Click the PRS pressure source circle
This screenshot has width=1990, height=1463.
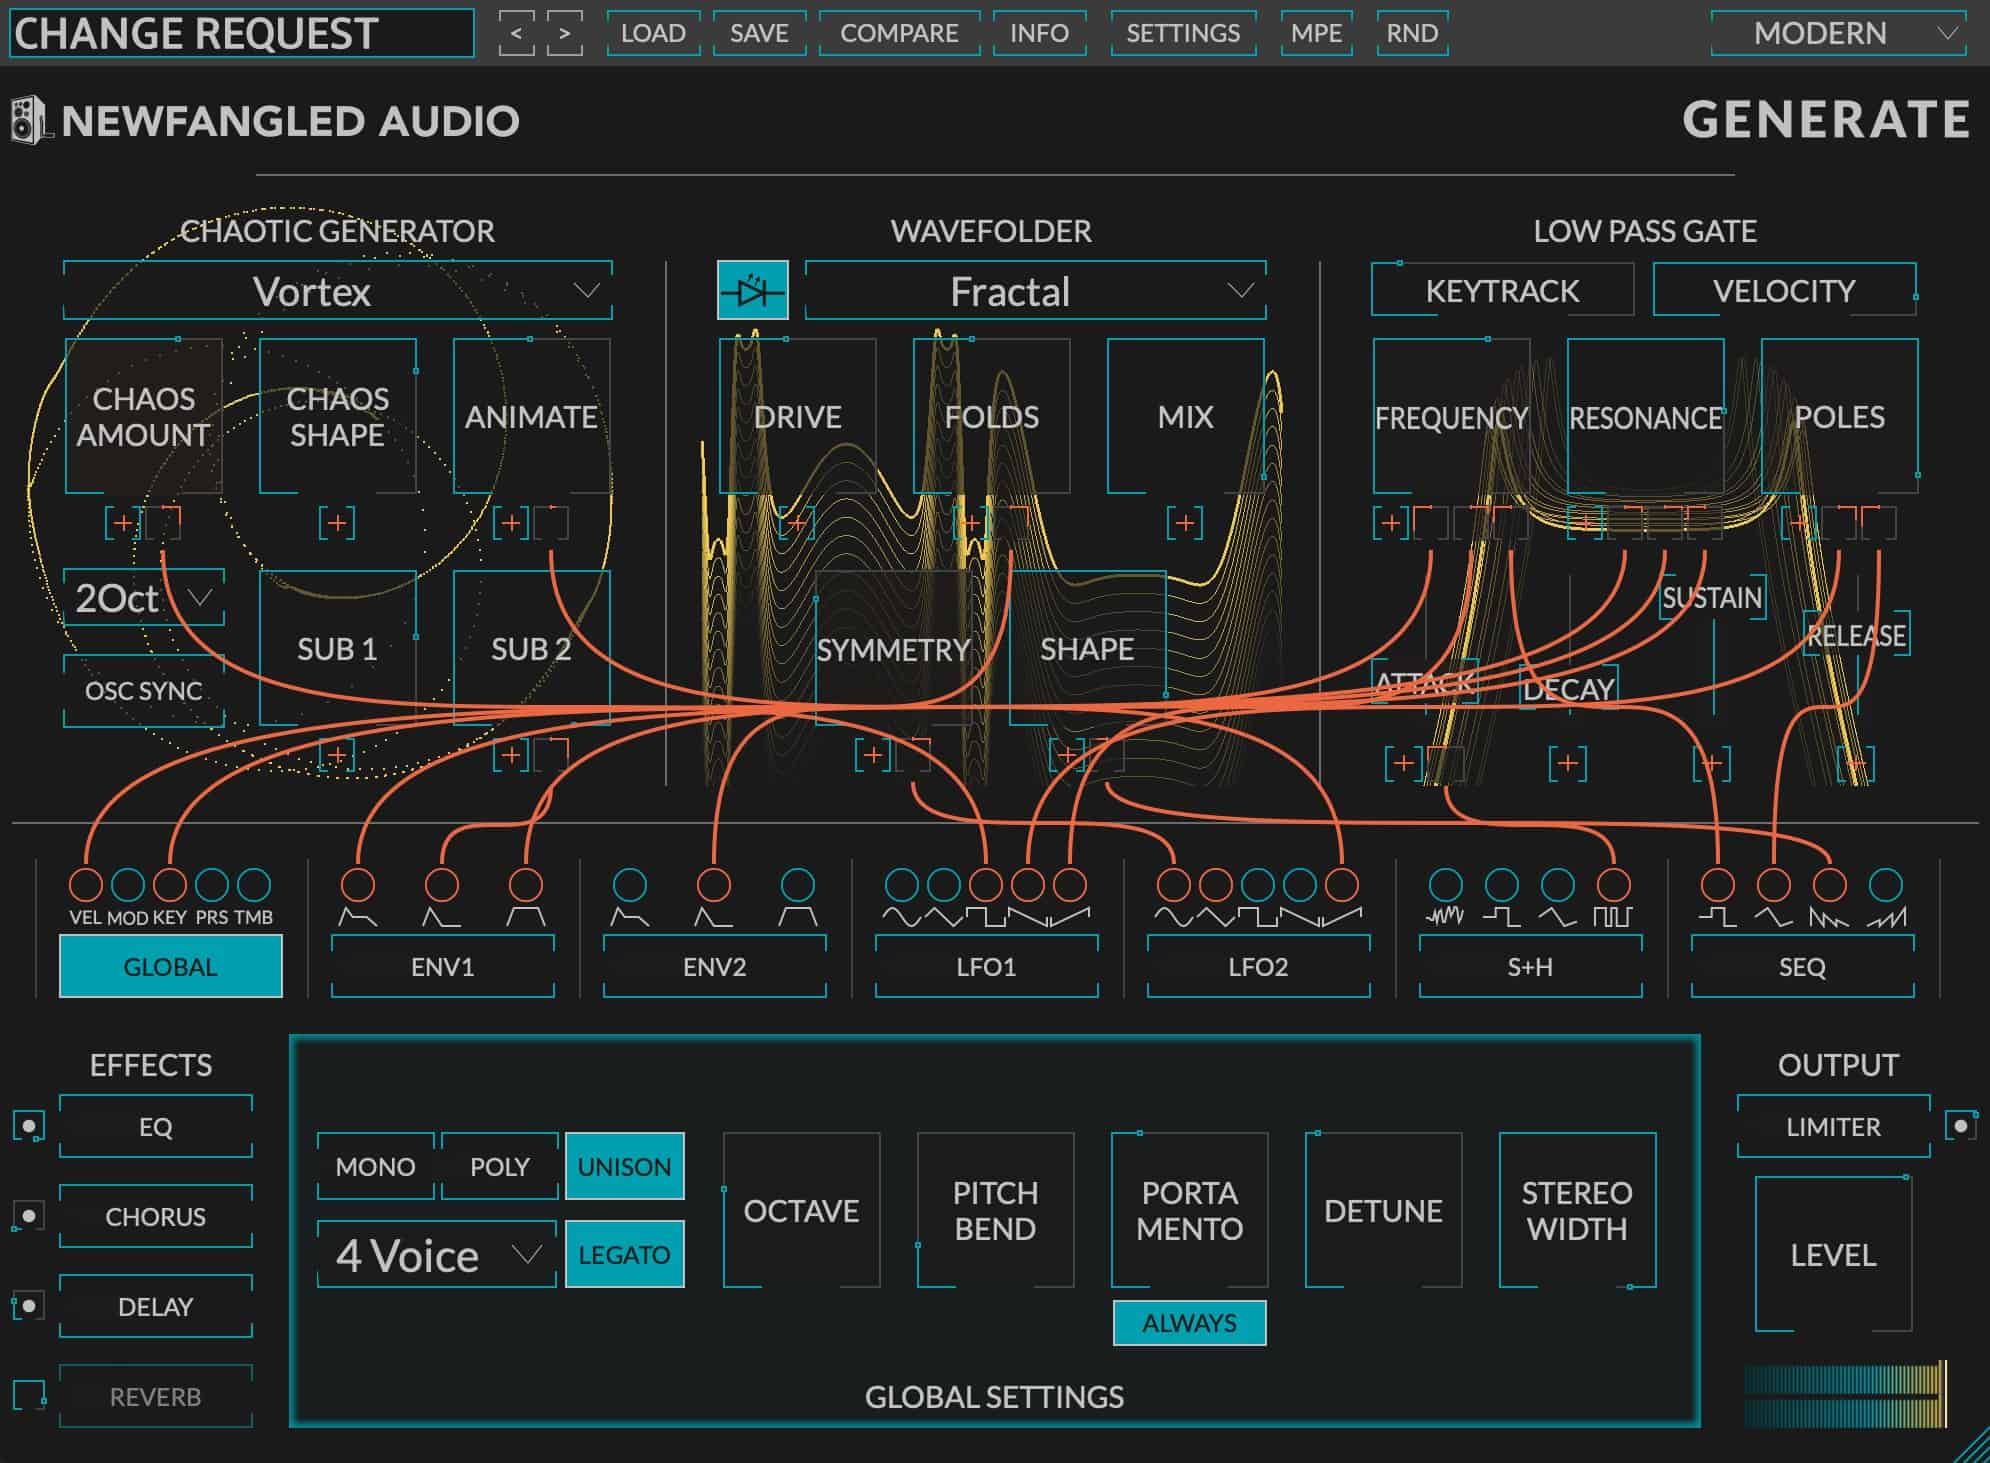coord(212,885)
